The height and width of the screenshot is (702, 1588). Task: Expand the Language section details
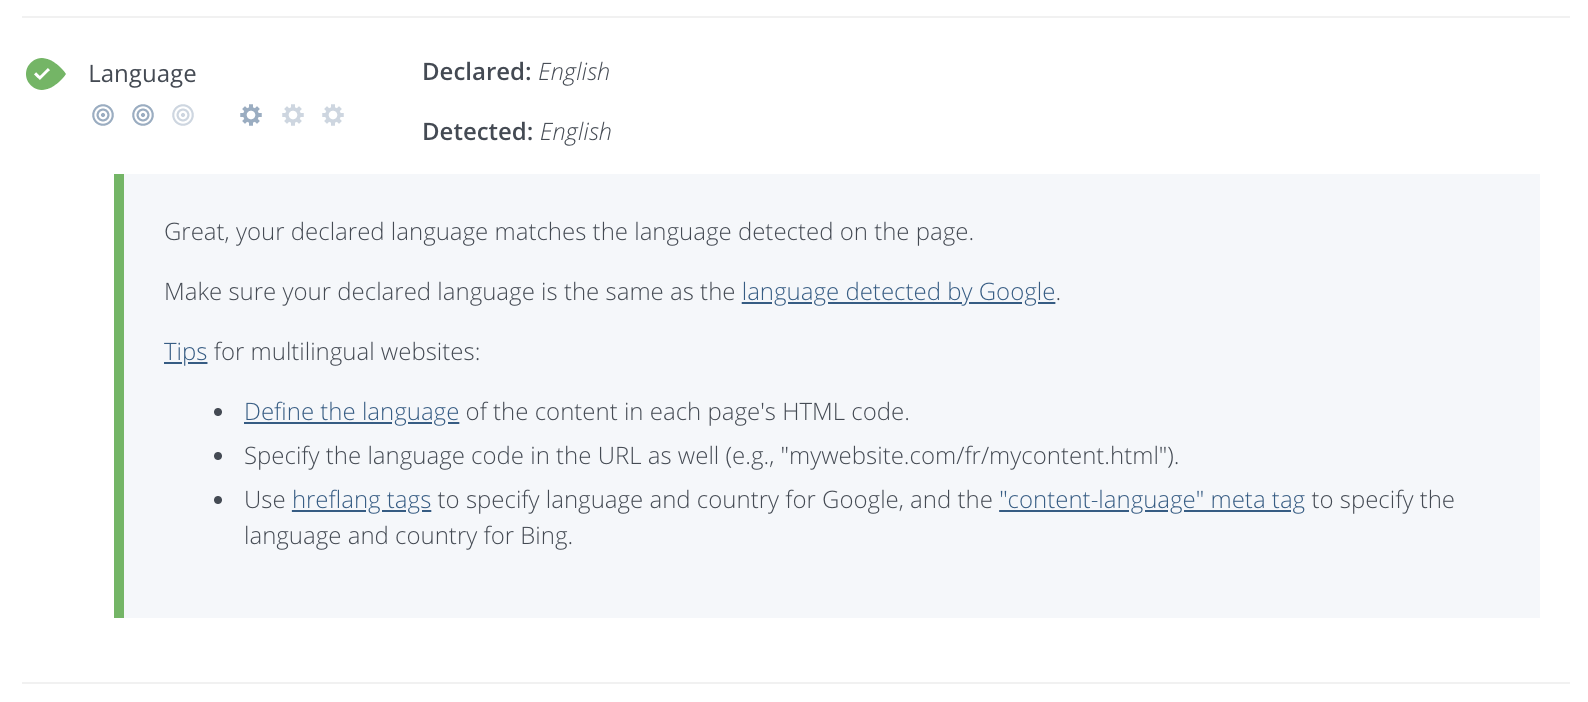point(143,73)
